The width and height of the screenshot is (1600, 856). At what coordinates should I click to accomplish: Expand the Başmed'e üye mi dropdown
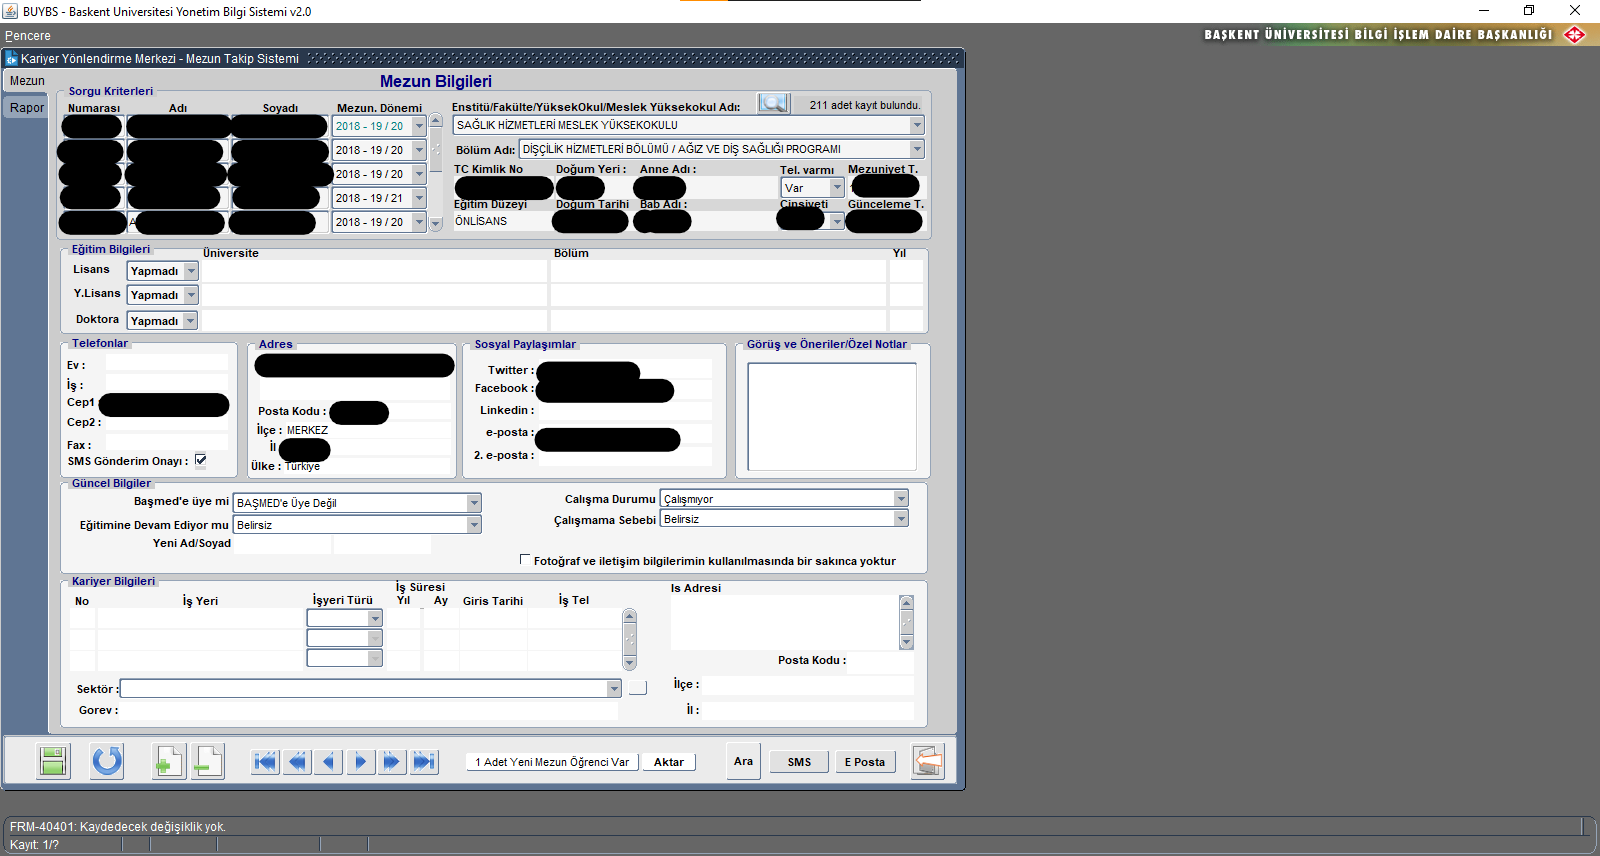[474, 503]
